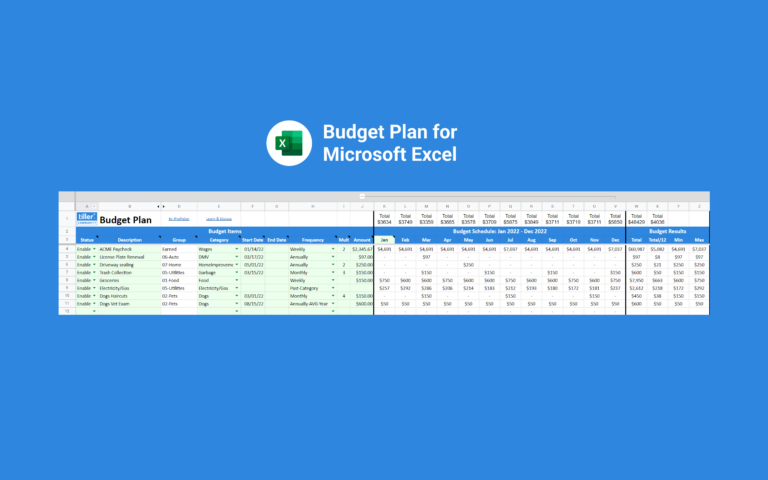The image size is (768, 480).
Task: Select the 07-Home group cell
Action: click(x=179, y=264)
